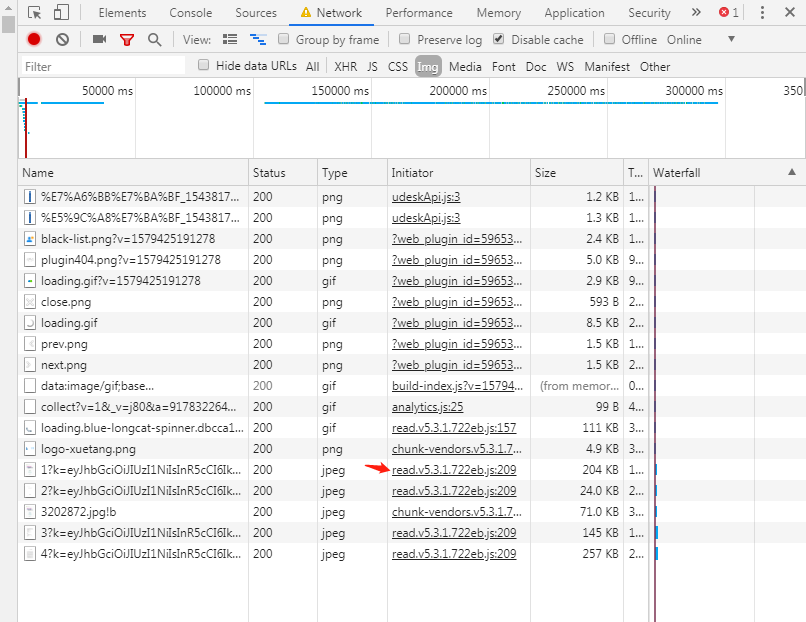806x622 pixels.
Task: Open the network search magnifier icon
Action: click(x=154, y=39)
